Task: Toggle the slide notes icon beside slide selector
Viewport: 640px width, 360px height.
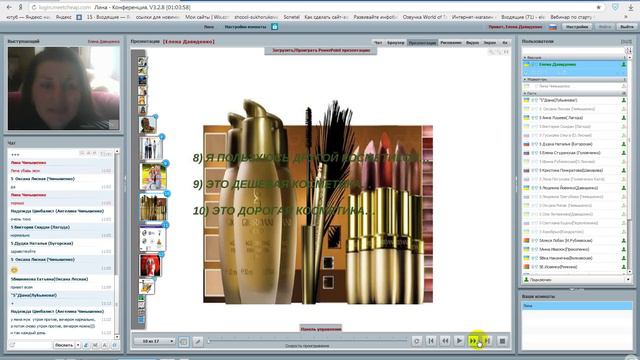Action: click(x=184, y=341)
